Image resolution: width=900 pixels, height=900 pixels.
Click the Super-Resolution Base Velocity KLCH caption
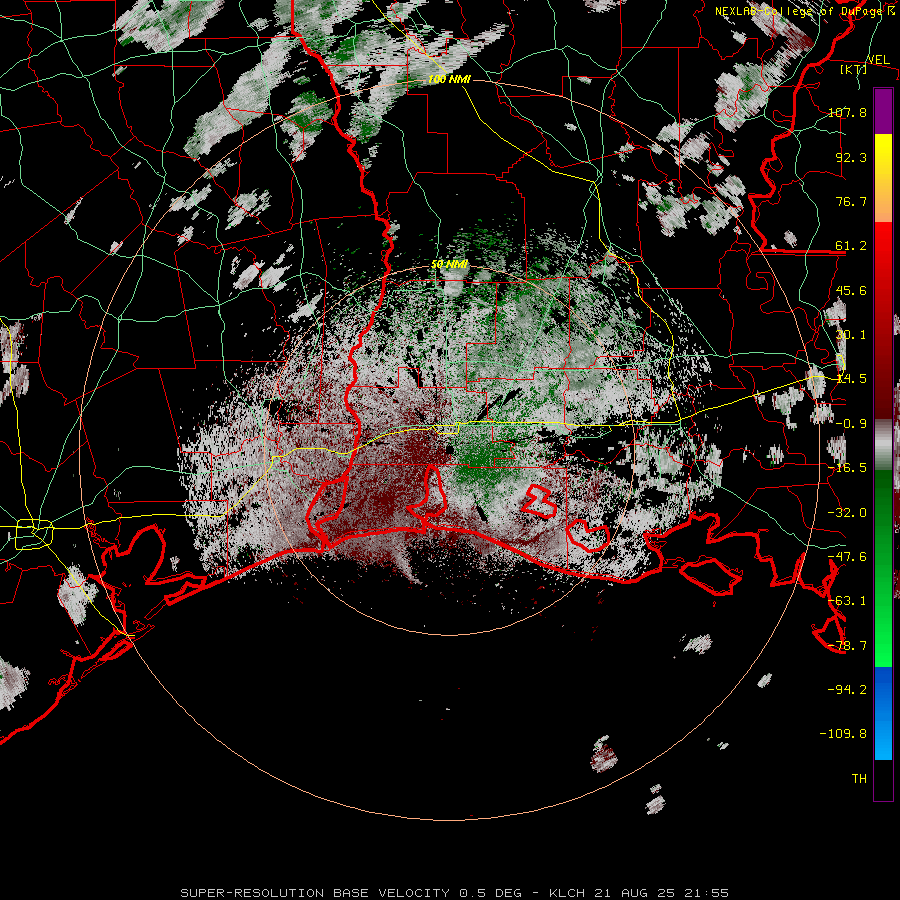(x=455, y=893)
